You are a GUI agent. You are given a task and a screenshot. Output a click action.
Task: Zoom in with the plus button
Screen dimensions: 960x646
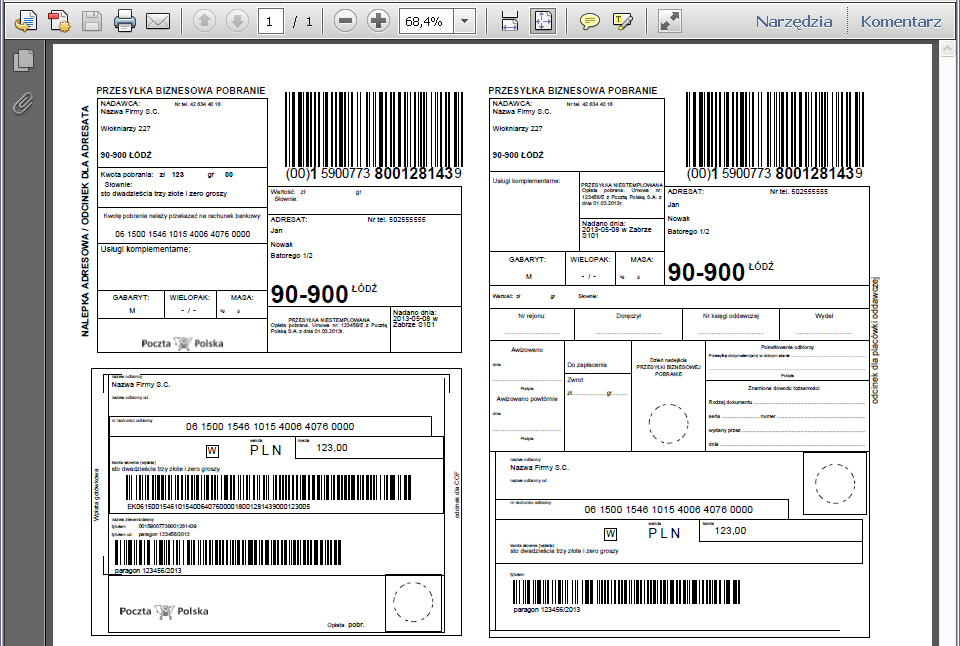tap(378, 21)
